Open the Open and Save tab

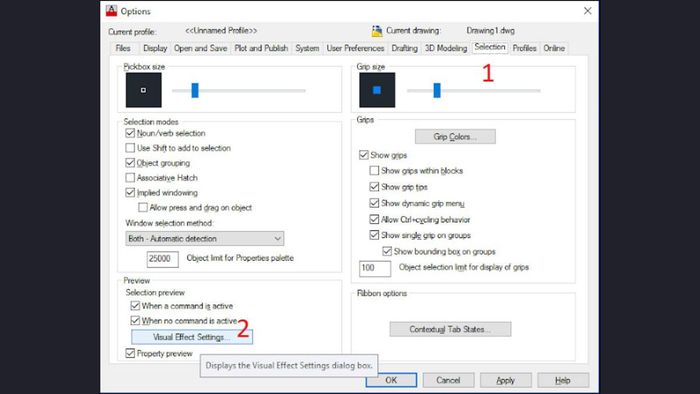tap(200, 48)
